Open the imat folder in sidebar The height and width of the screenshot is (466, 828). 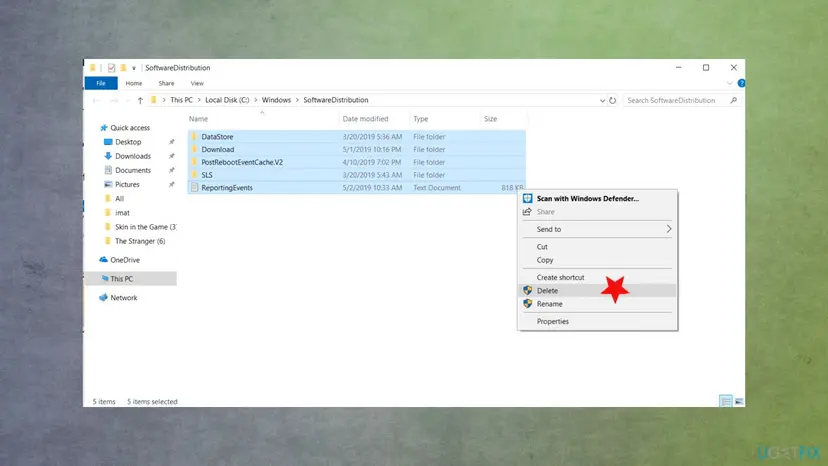(123, 213)
